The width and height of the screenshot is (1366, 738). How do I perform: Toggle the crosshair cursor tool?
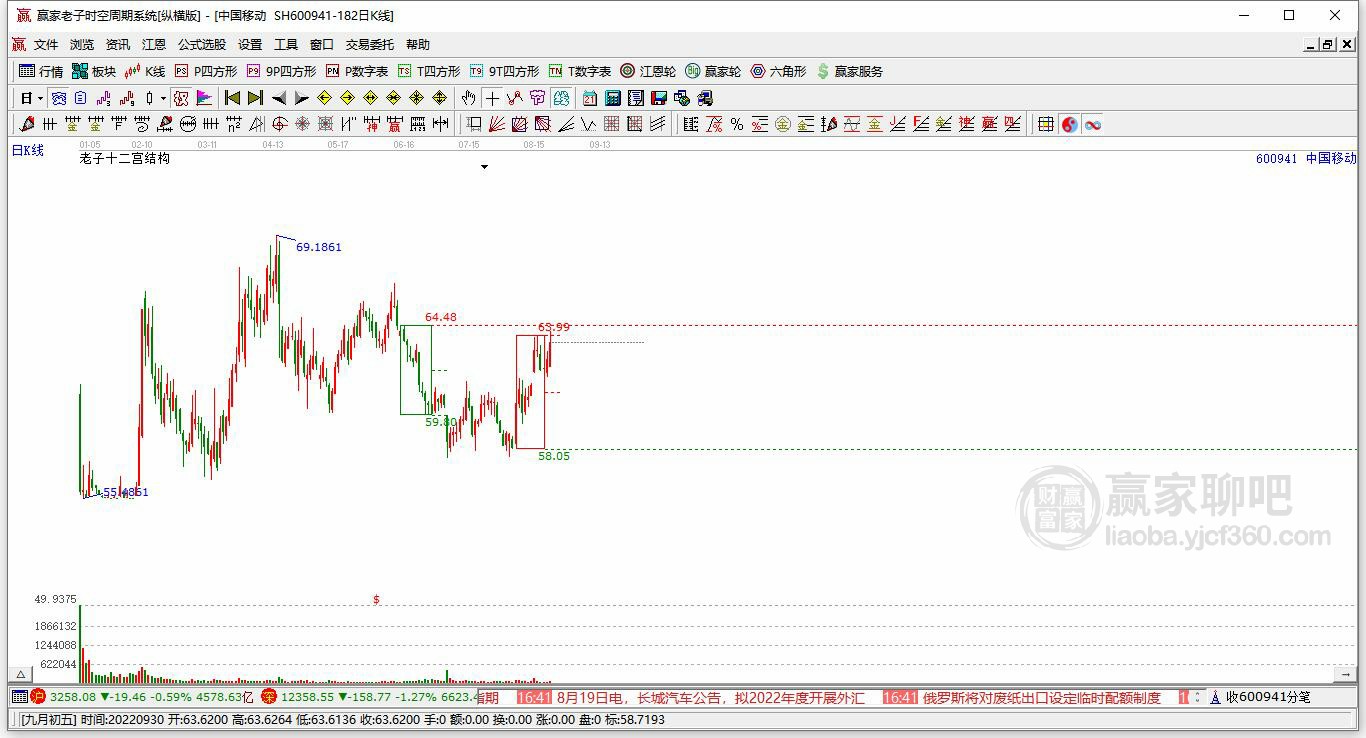(x=491, y=98)
